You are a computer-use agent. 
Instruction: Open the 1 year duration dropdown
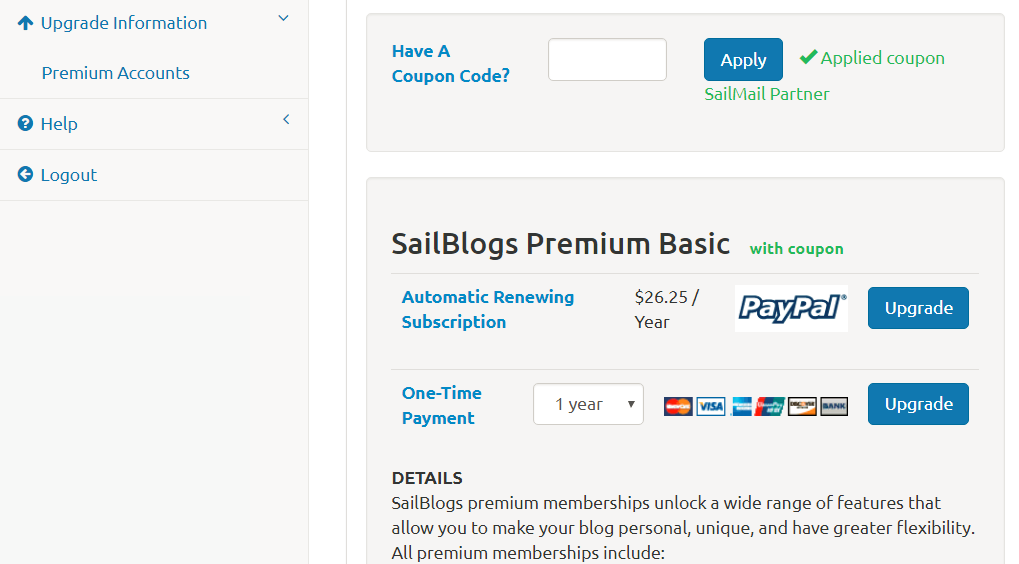tap(588, 404)
